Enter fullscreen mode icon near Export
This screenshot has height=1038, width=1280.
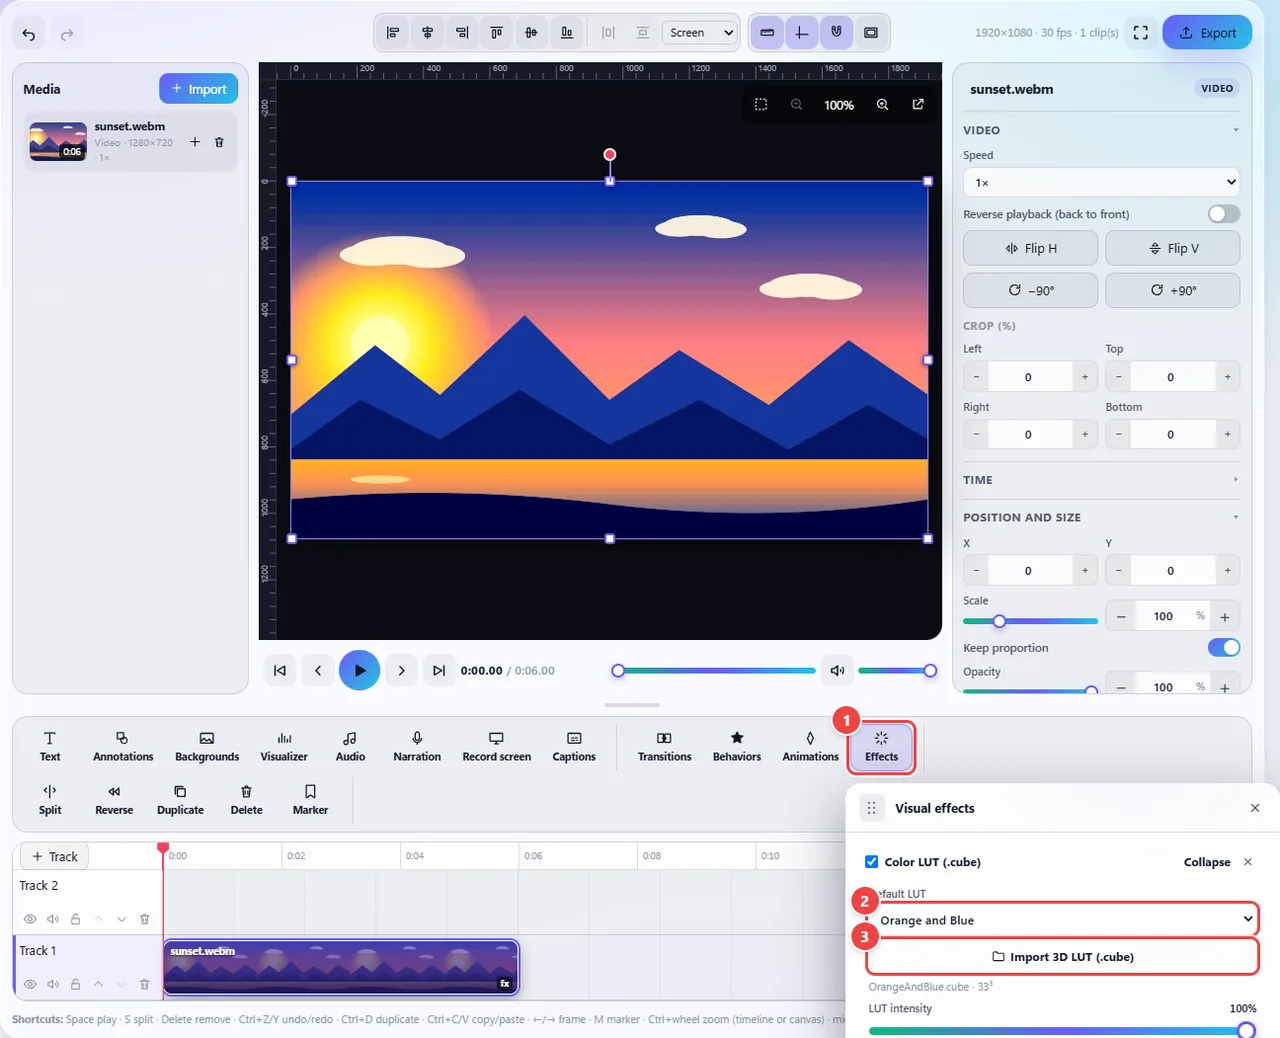(1141, 33)
